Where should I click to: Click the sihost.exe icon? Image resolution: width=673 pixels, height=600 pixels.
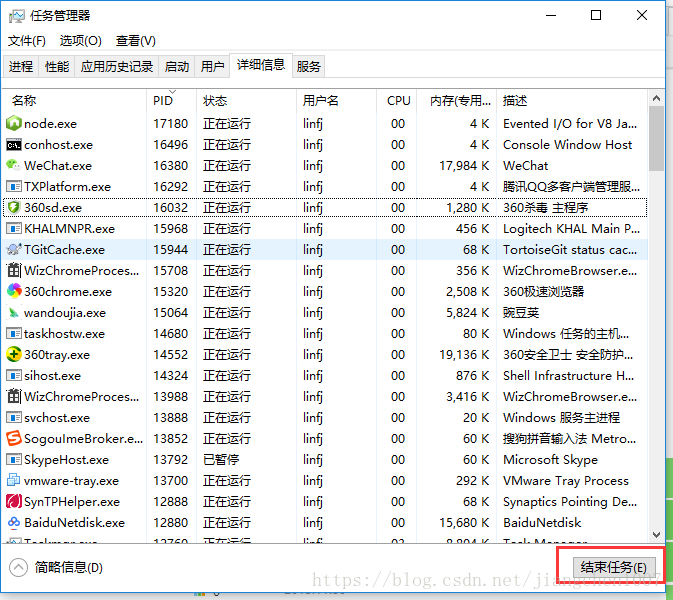(x=14, y=376)
